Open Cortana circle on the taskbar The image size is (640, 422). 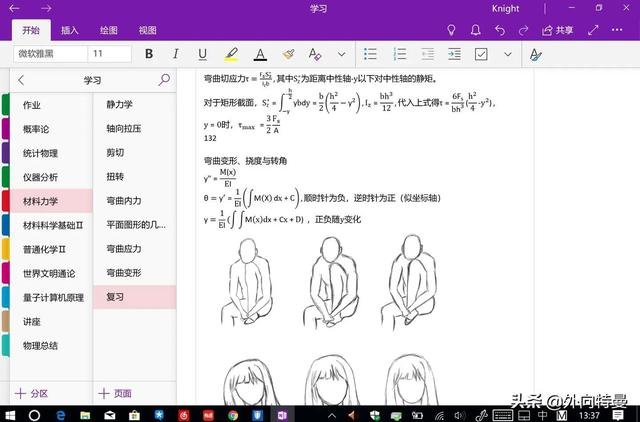[x=34, y=415]
